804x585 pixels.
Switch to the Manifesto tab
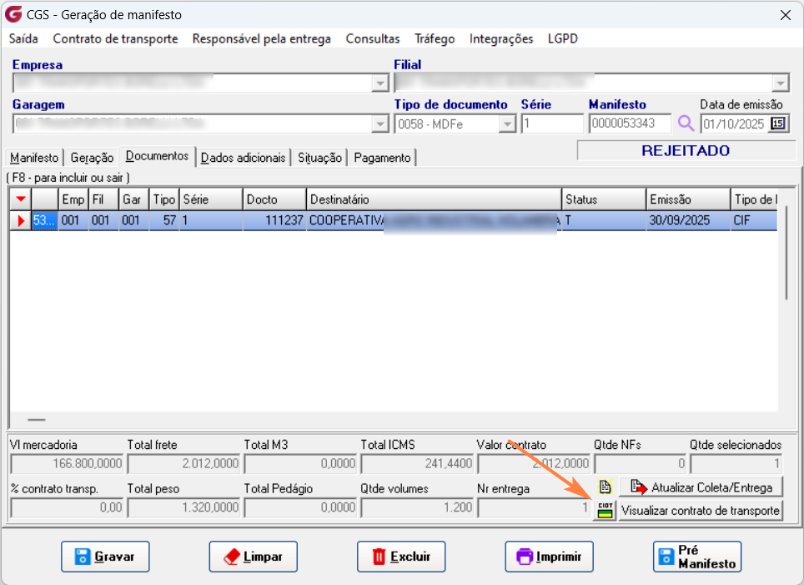point(34,157)
